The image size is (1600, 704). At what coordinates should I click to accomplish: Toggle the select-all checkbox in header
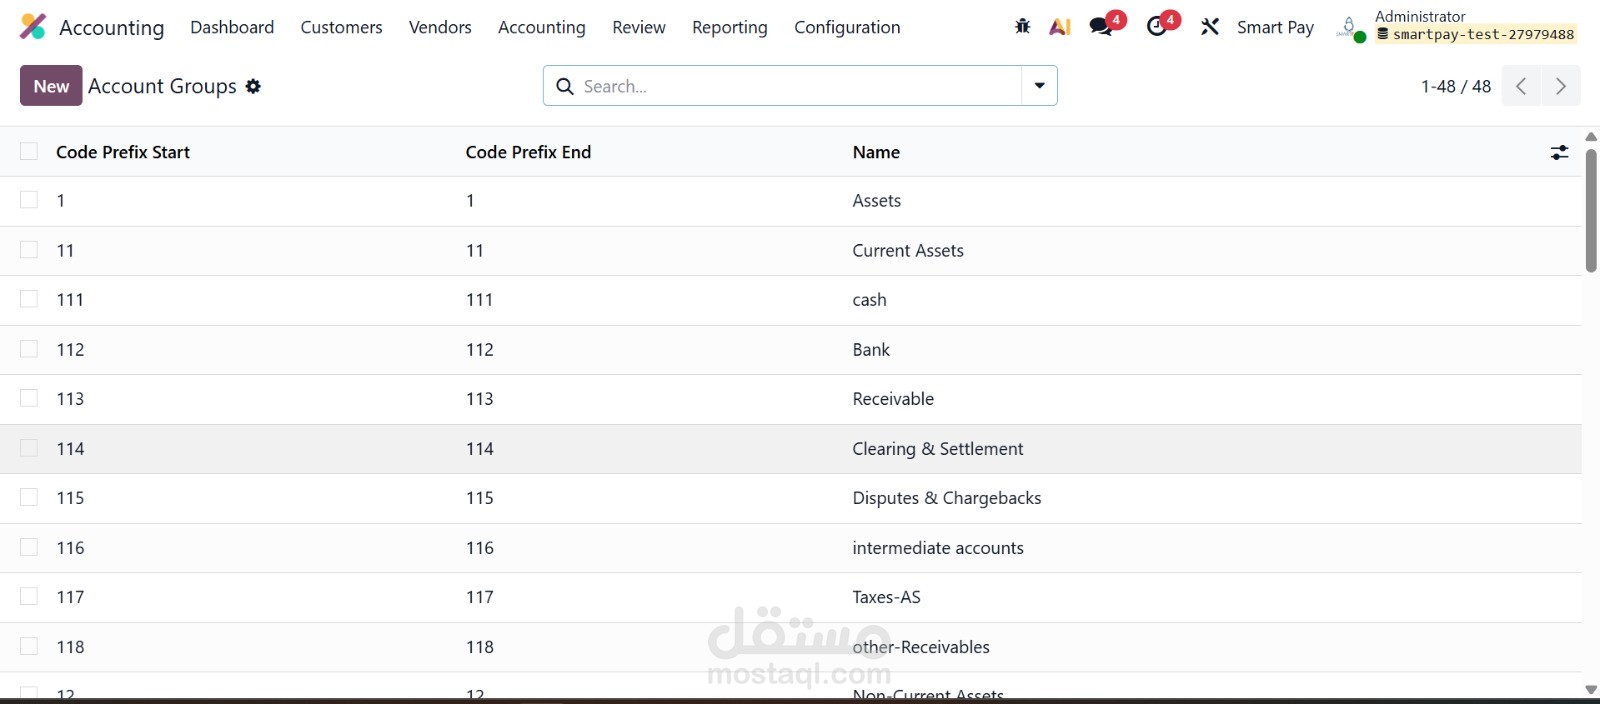(x=29, y=151)
